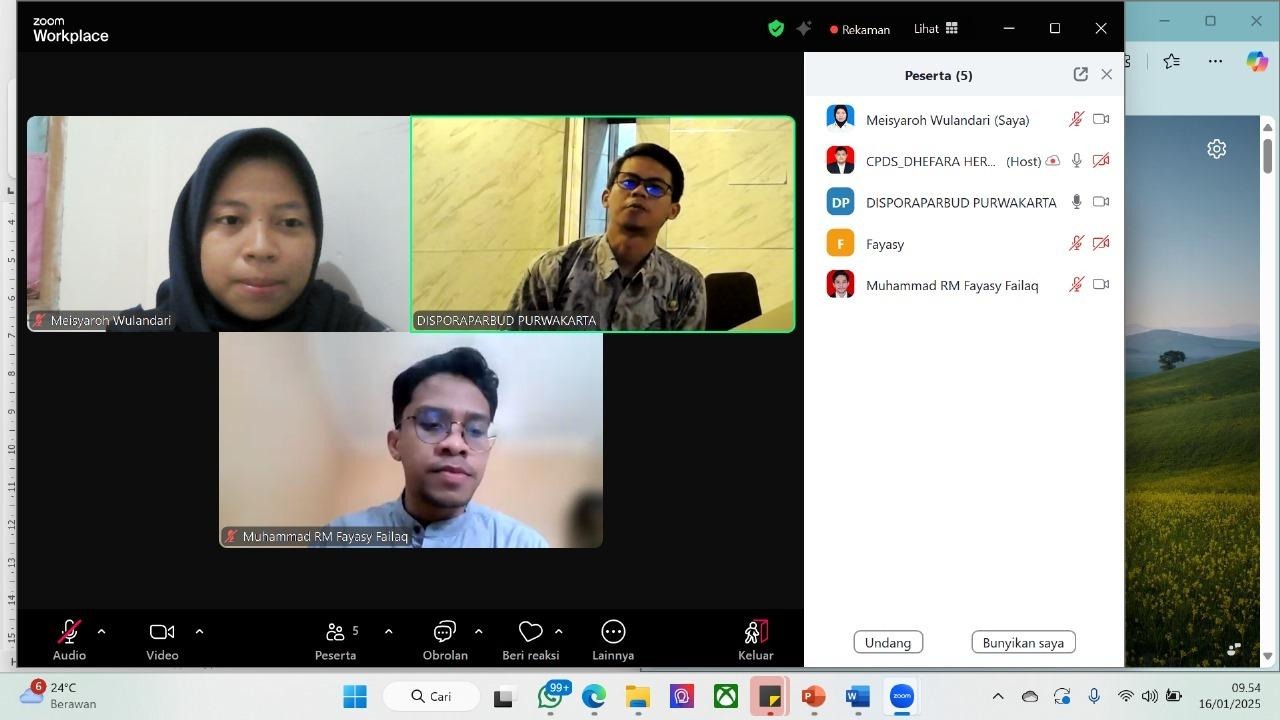1280x720 pixels.
Task: Open the Obrolan chat panel
Action: click(x=444, y=632)
